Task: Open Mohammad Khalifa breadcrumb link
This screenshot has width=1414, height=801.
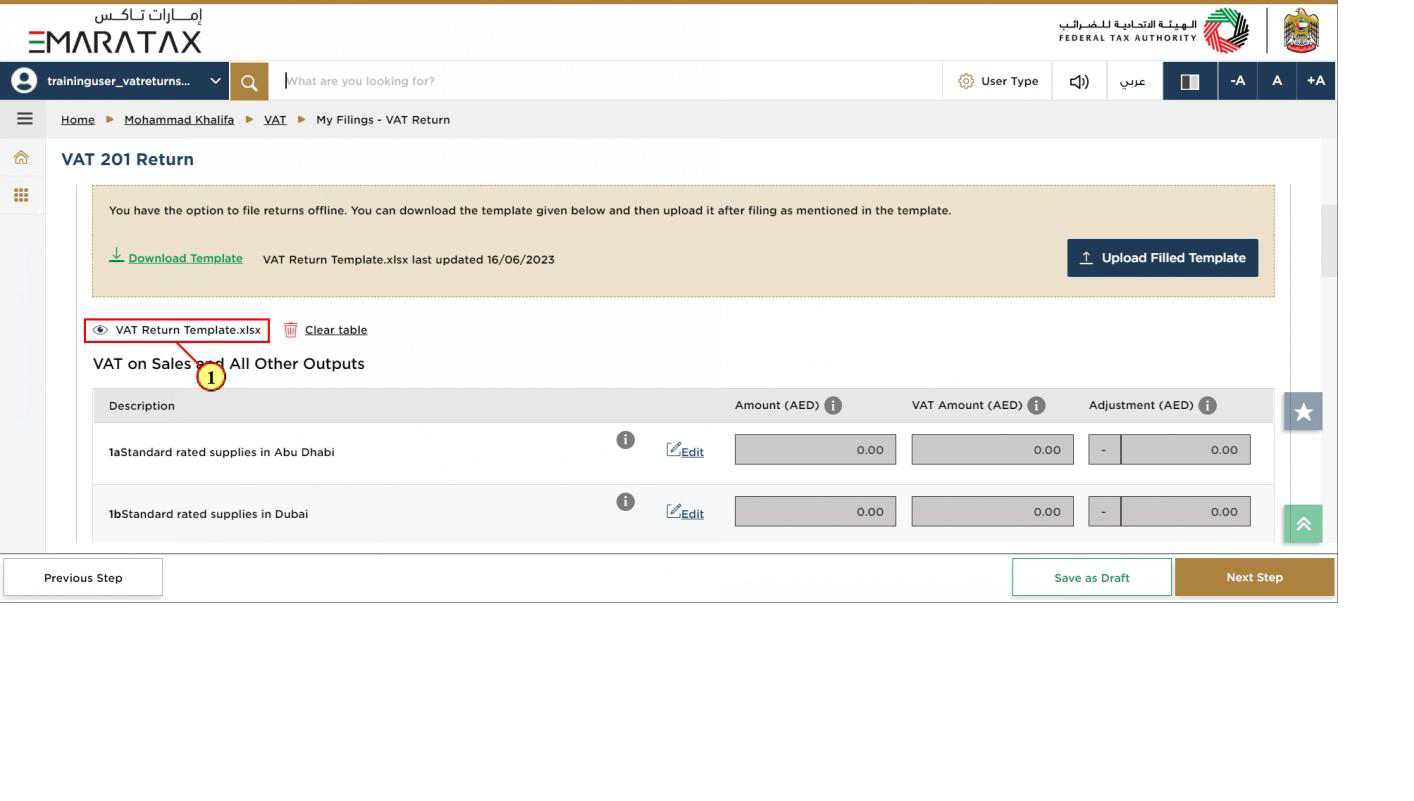Action: [179, 119]
